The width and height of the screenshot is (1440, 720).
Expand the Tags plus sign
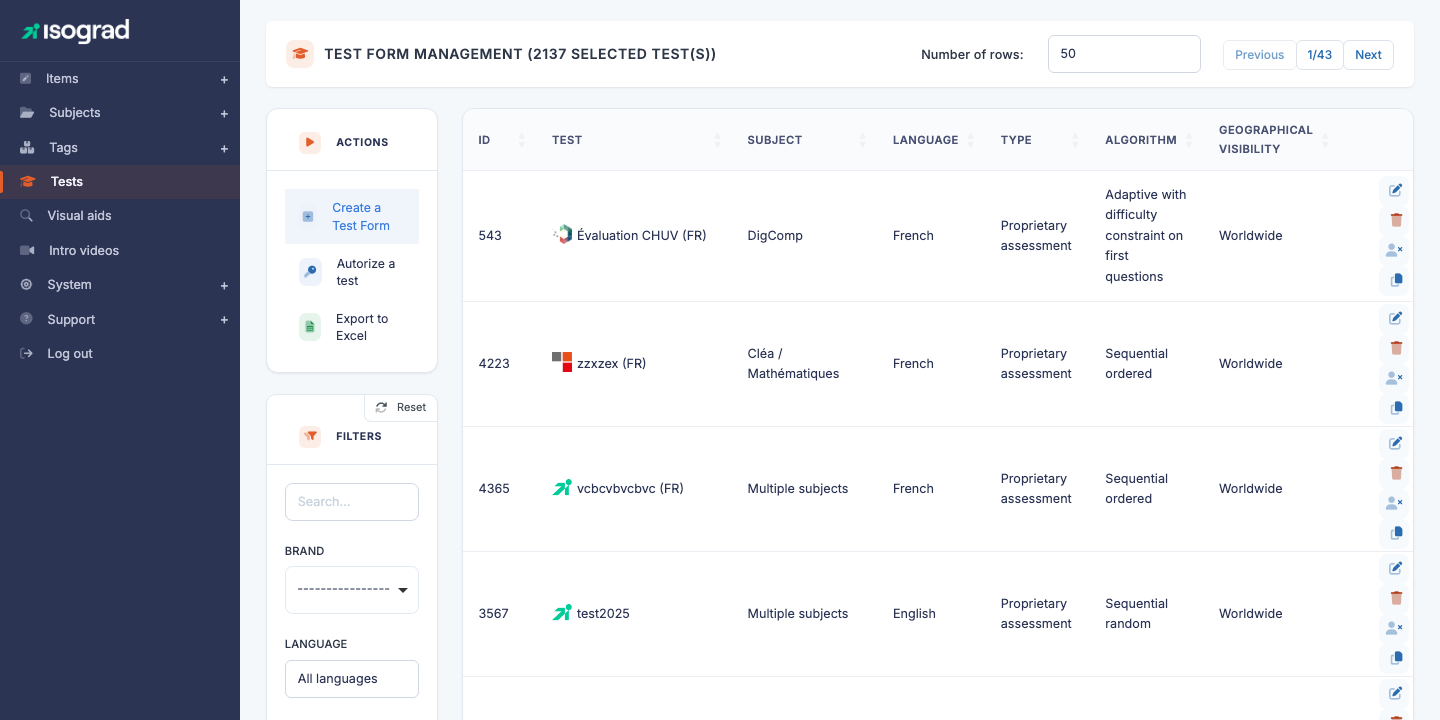point(224,148)
